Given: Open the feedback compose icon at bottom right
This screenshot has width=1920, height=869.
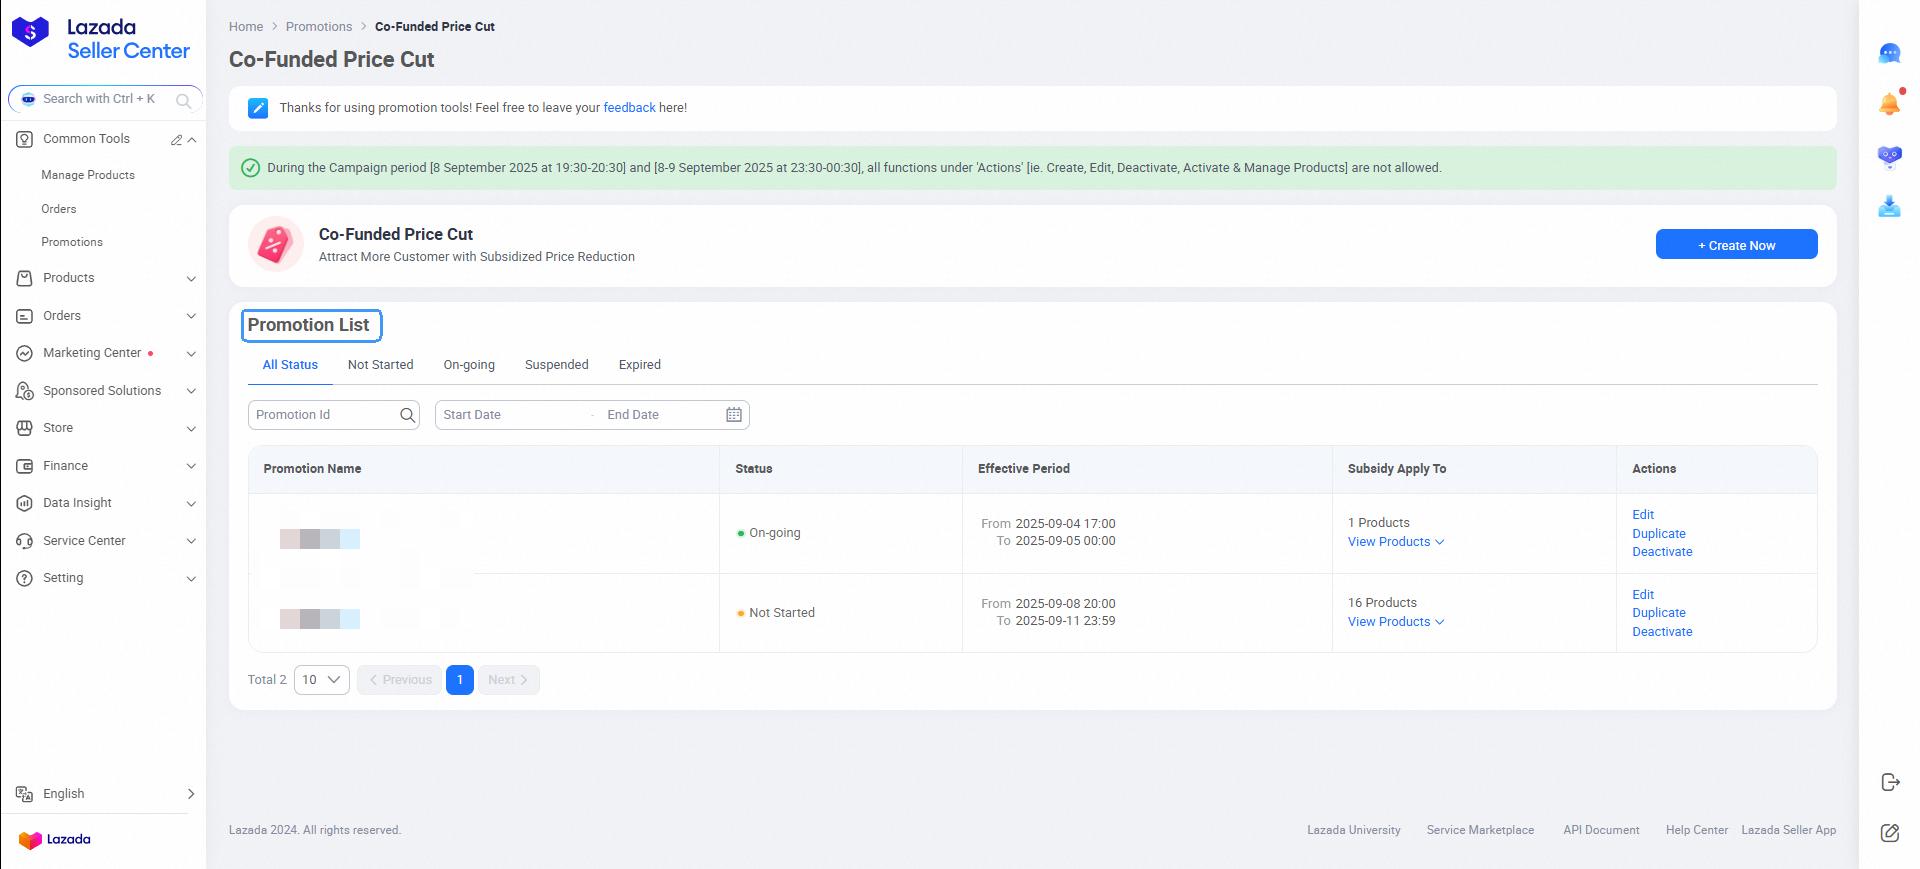Looking at the screenshot, I should [x=1889, y=833].
